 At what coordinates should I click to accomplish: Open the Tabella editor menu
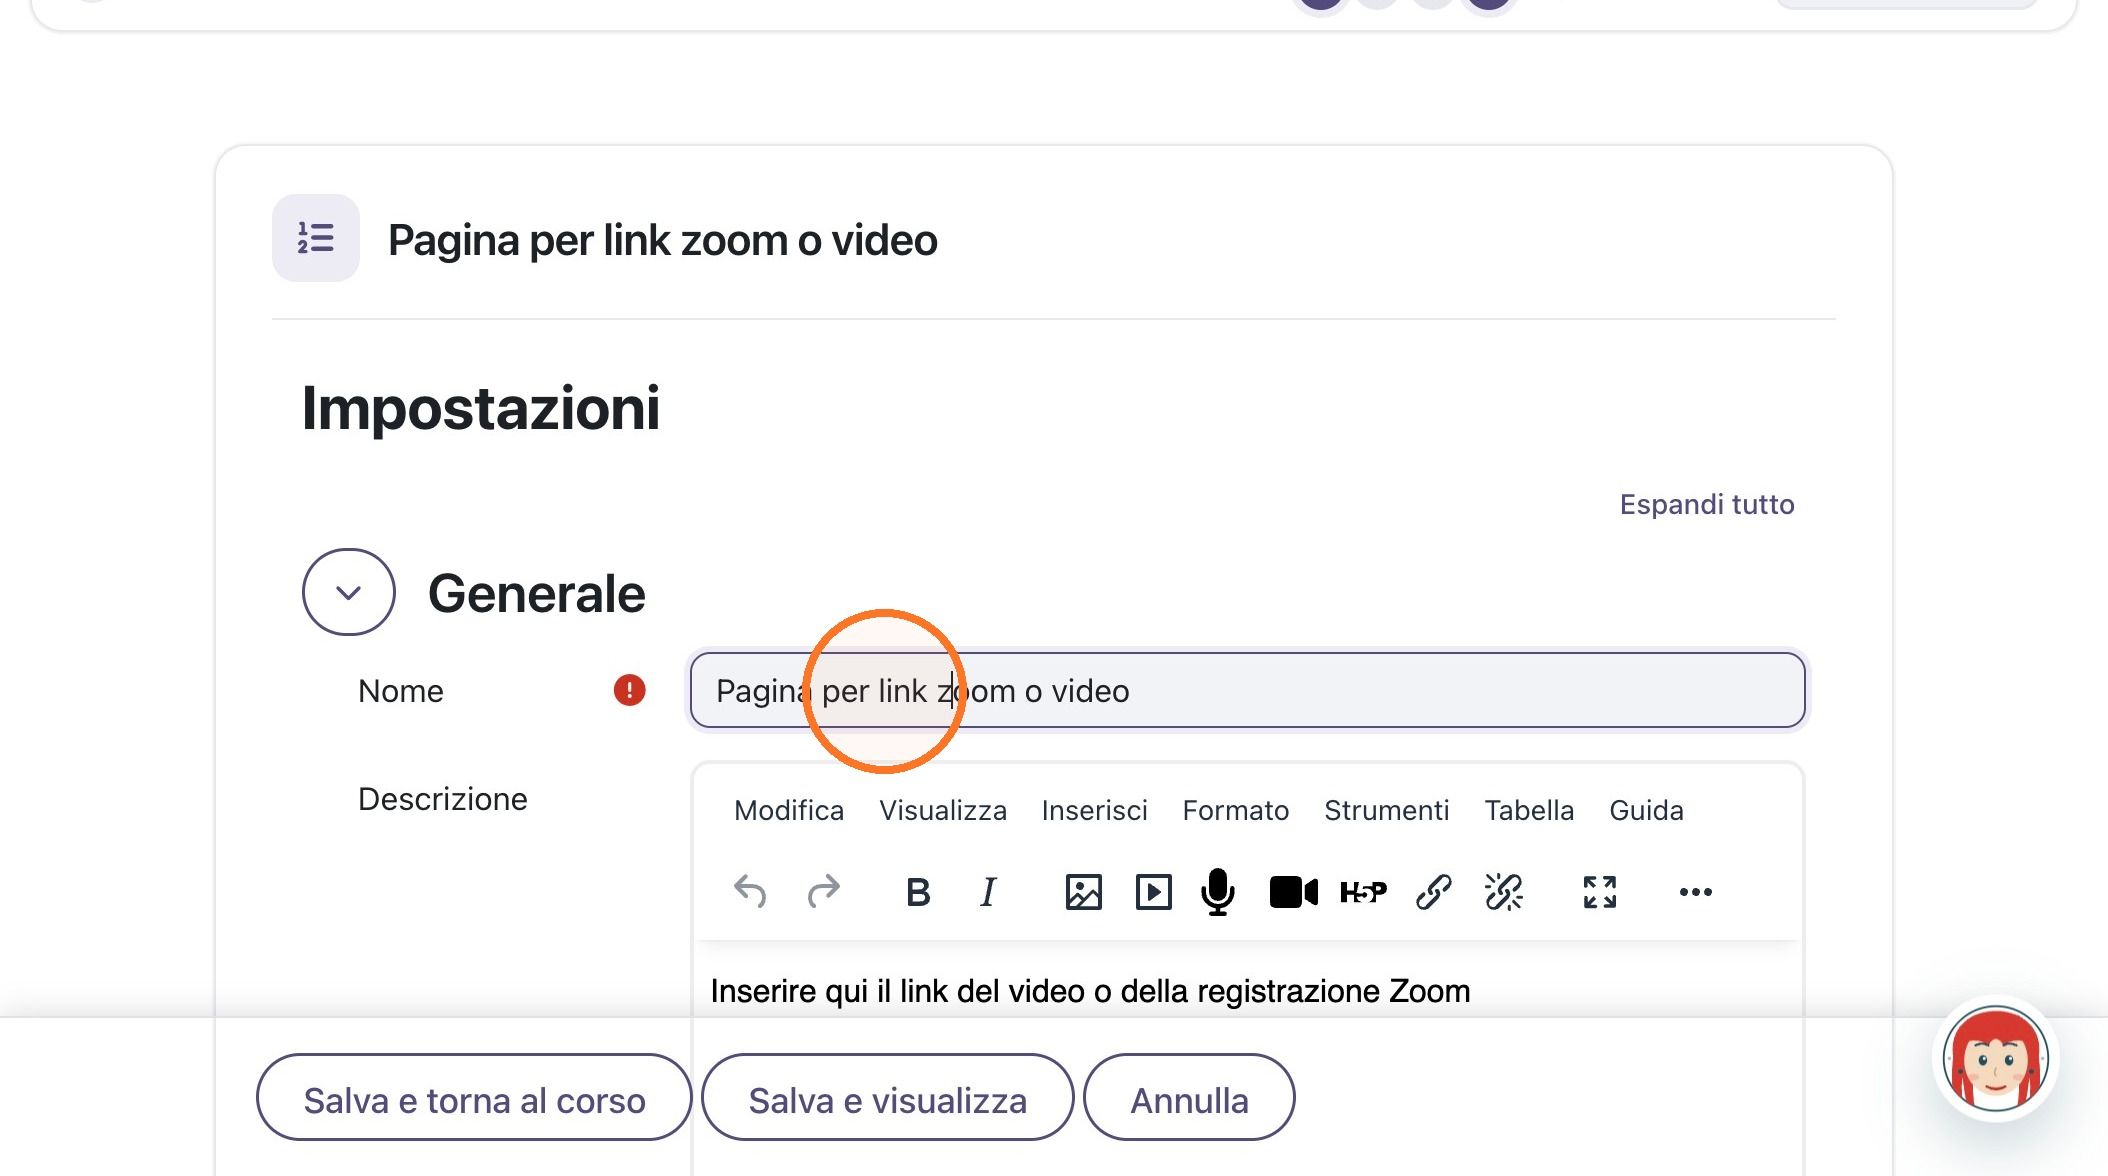(1529, 810)
